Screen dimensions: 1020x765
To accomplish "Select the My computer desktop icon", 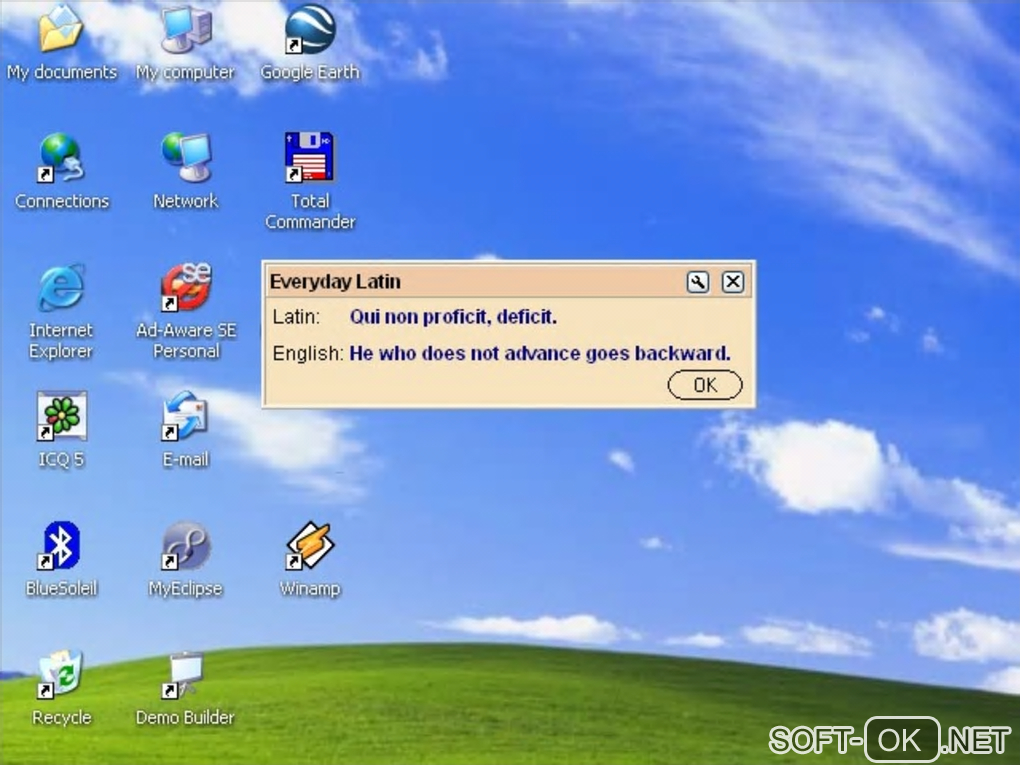I will click(186, 29).
